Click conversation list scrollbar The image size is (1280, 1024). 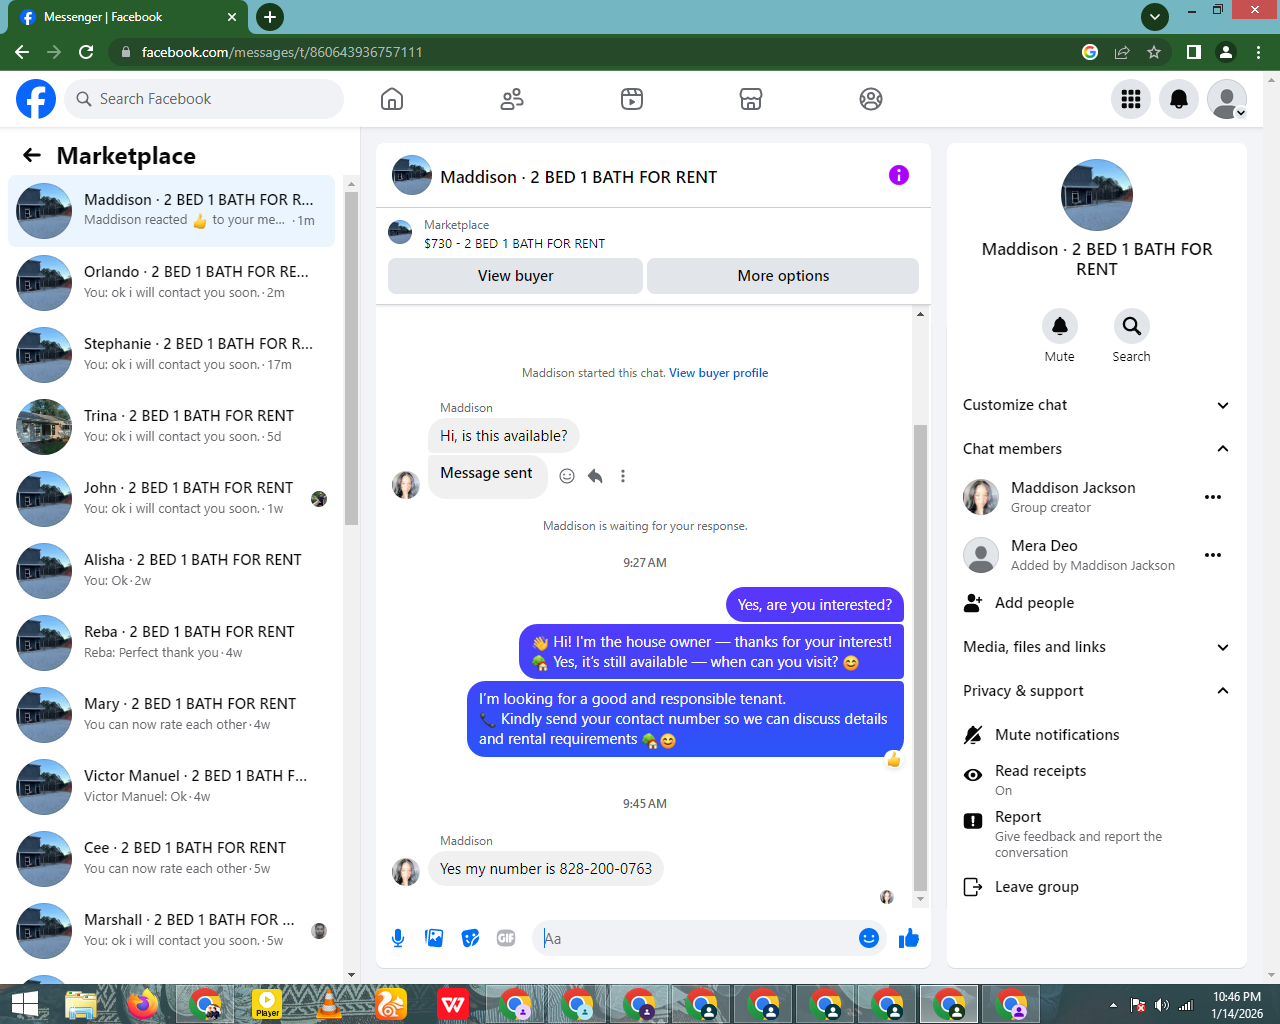(351, 358)
